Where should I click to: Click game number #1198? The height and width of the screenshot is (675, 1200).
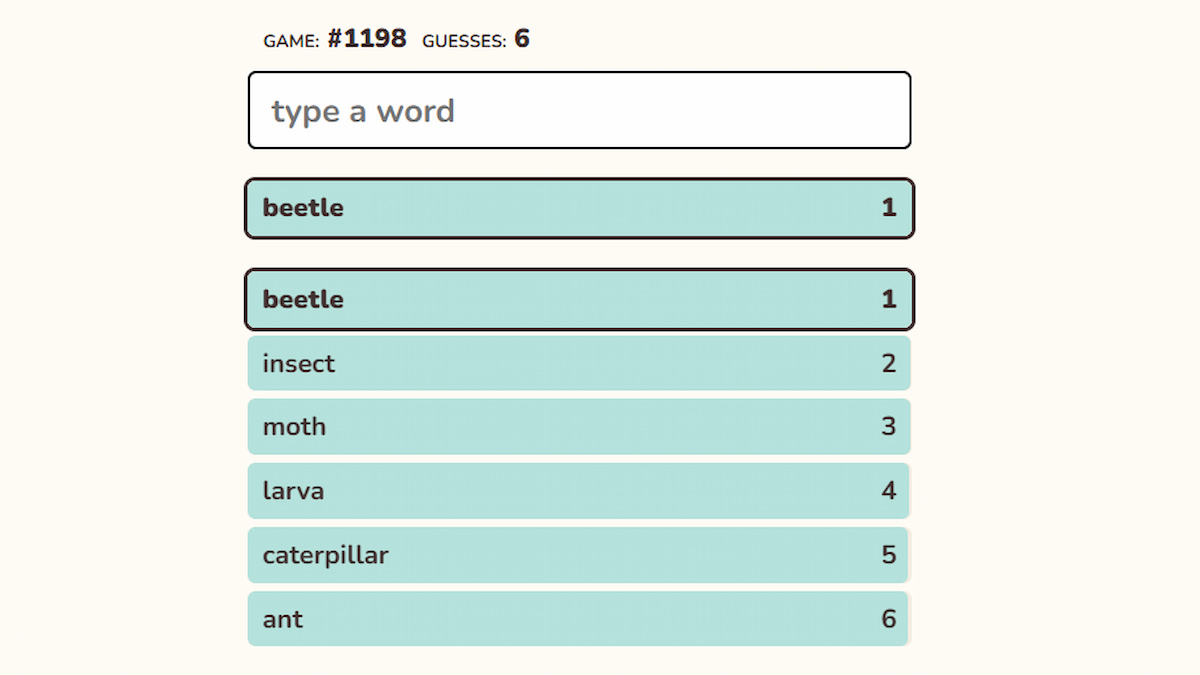[366, 39]
